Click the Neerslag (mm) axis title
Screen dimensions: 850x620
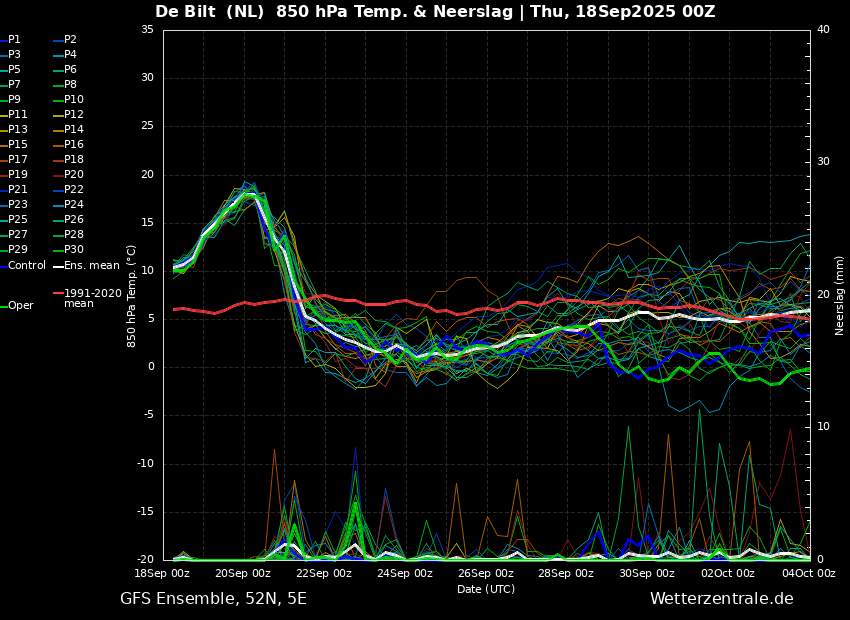click(x=839, y=296)
